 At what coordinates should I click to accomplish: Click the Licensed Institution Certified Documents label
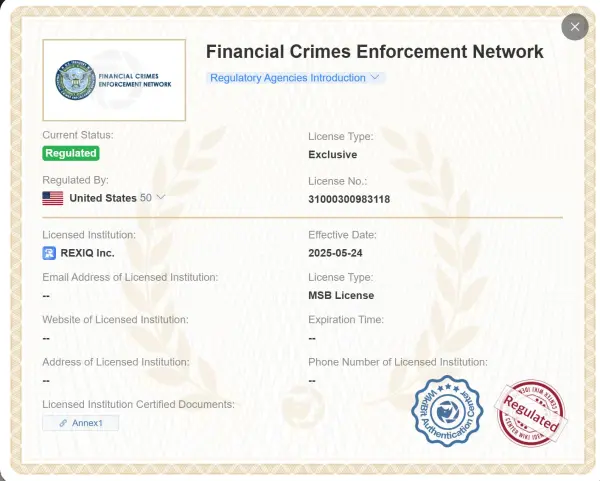pos(139,404)
